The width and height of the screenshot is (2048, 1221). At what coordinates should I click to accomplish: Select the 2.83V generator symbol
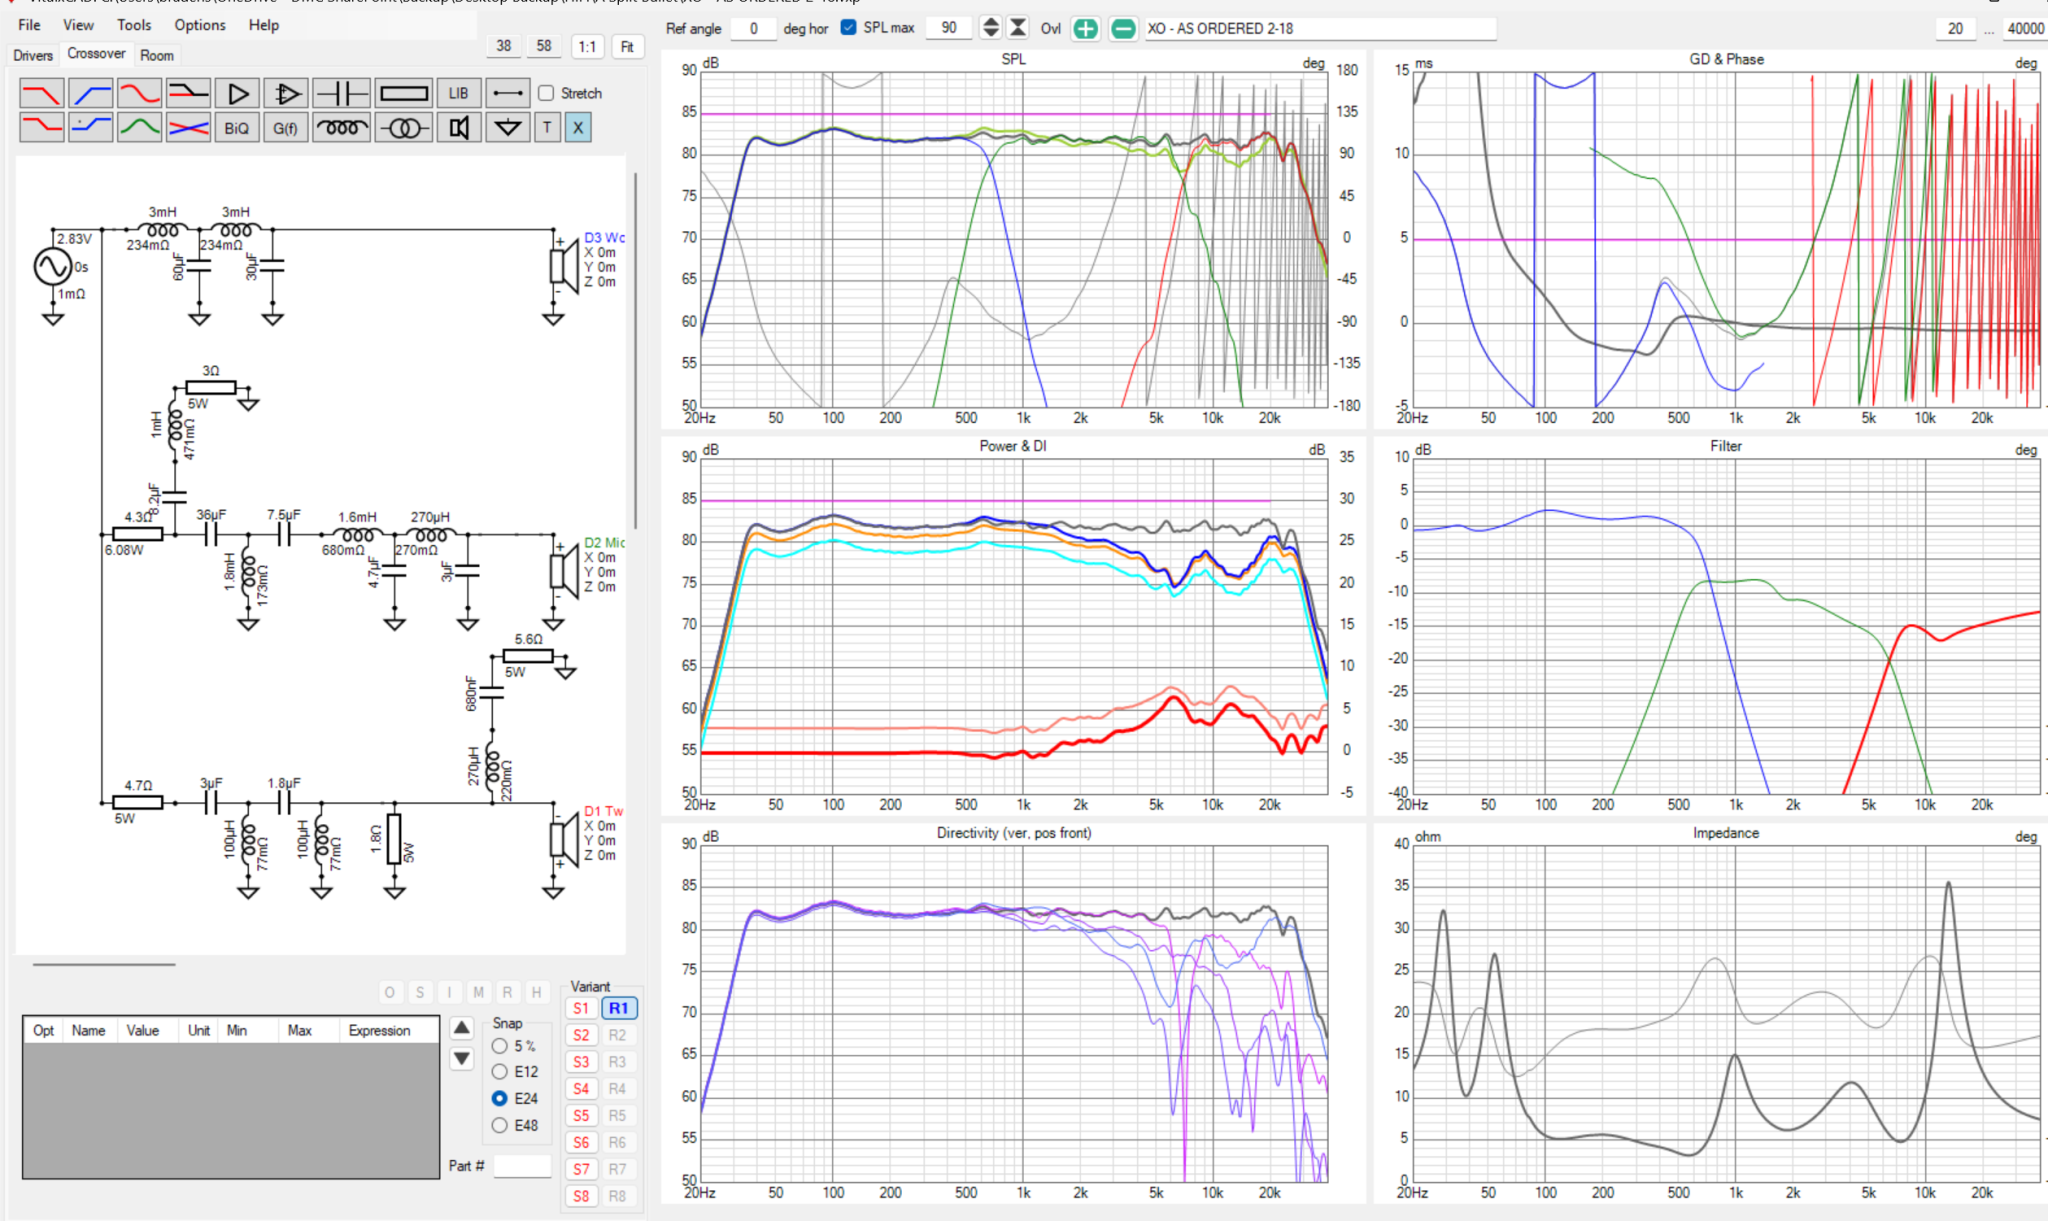tap(52, 267)
